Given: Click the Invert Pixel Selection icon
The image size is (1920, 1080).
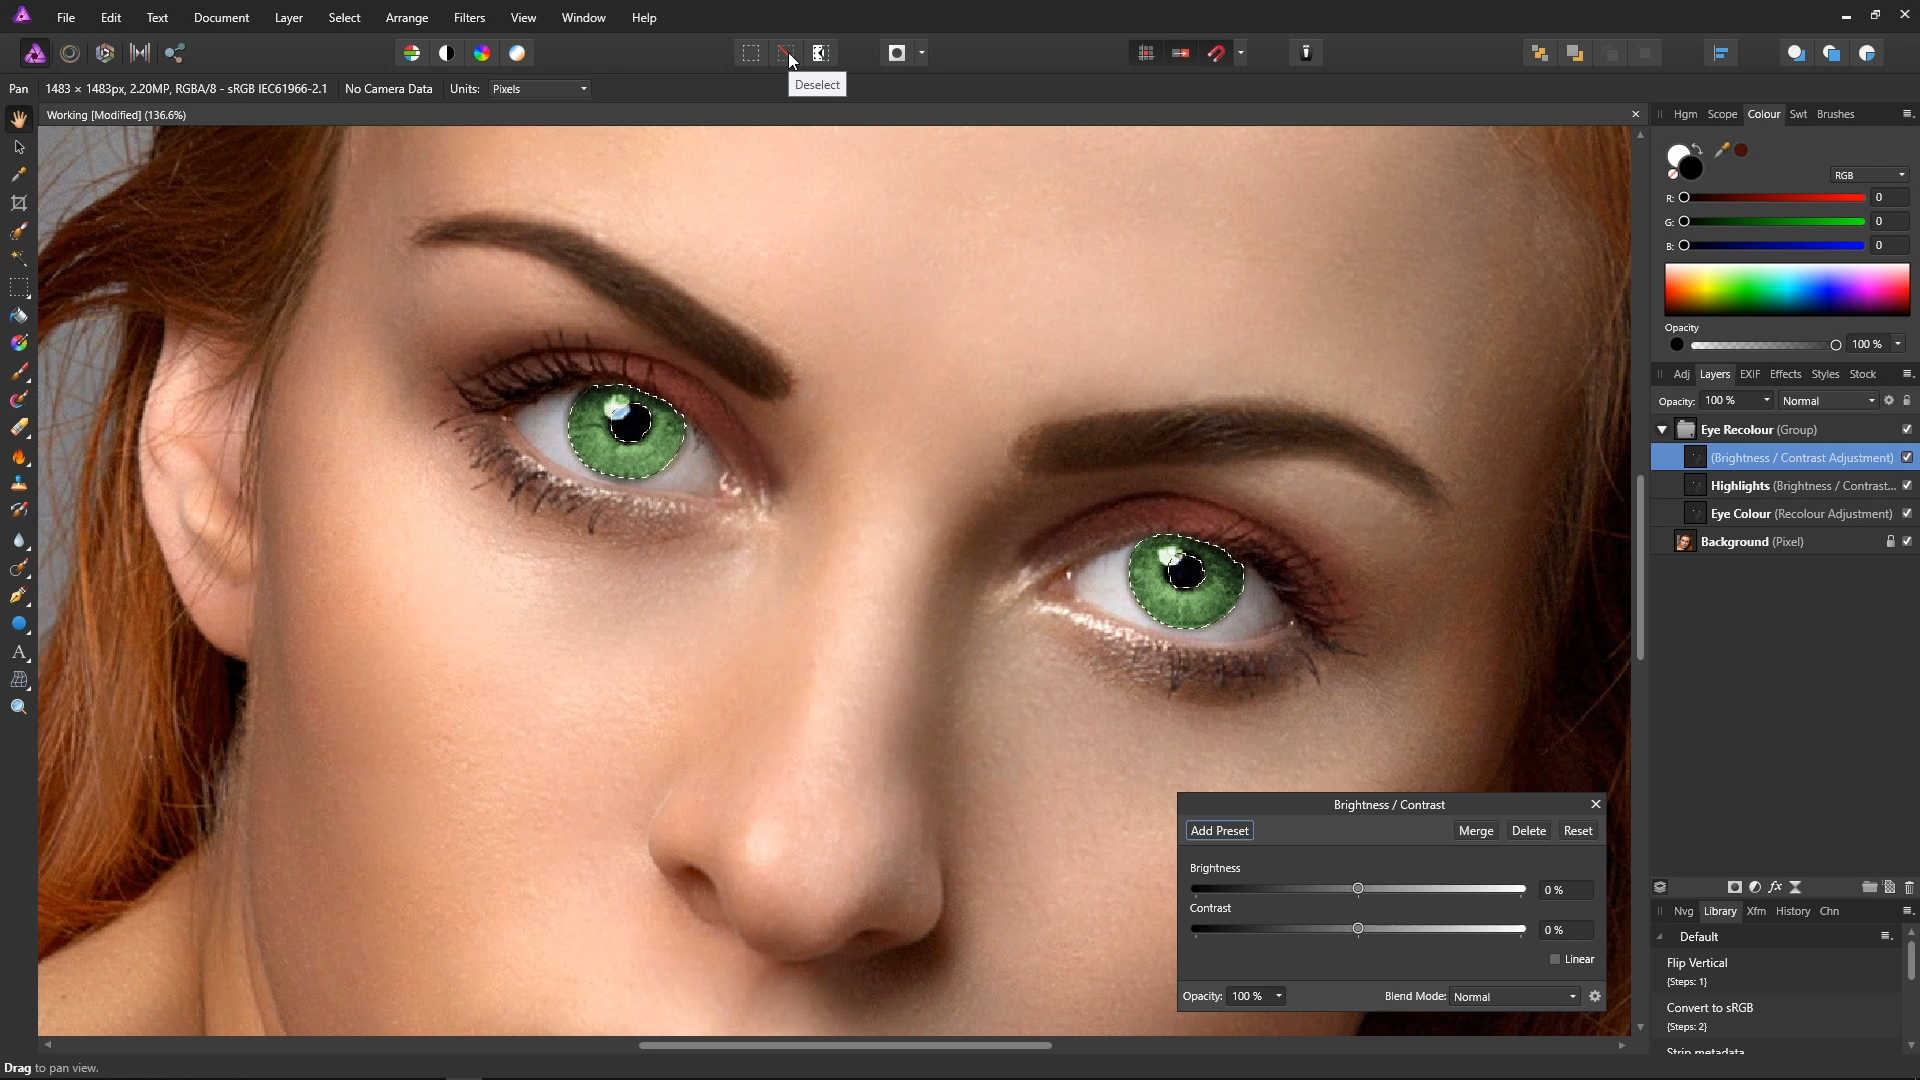Looking at the screenshot, I should (821, 53).
